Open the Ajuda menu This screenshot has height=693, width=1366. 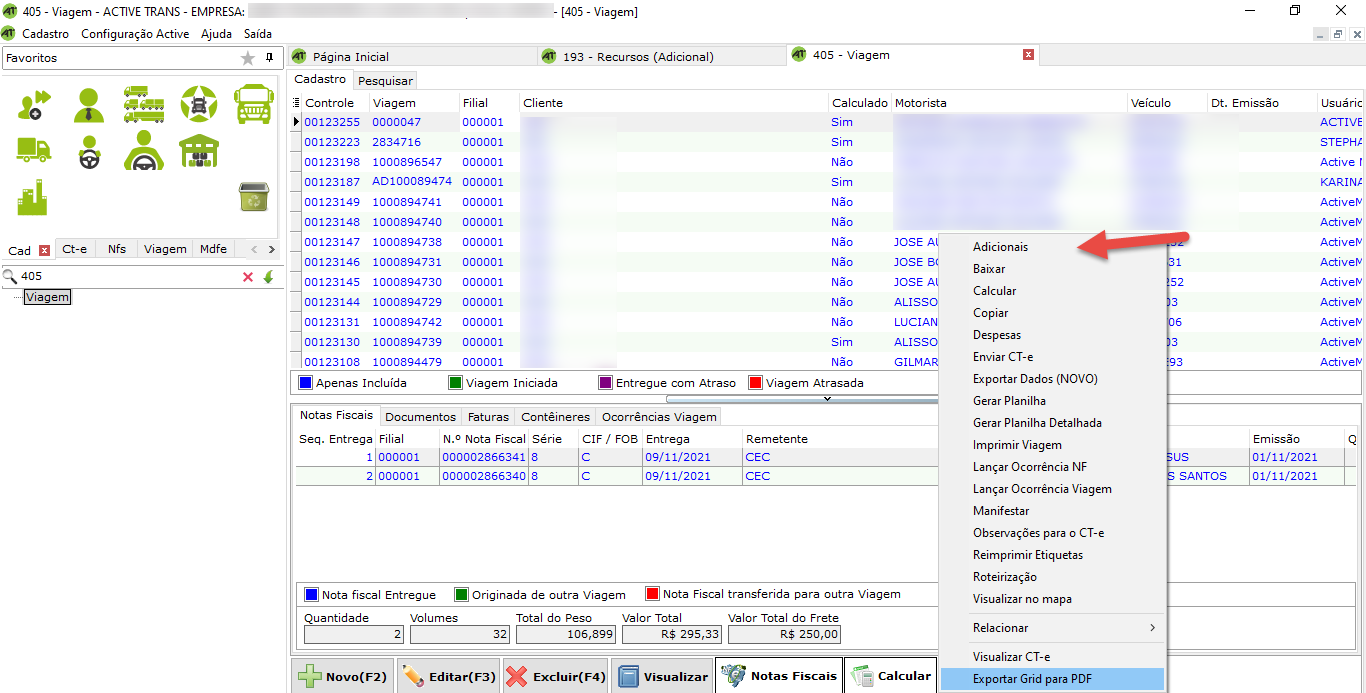point(216,33)
